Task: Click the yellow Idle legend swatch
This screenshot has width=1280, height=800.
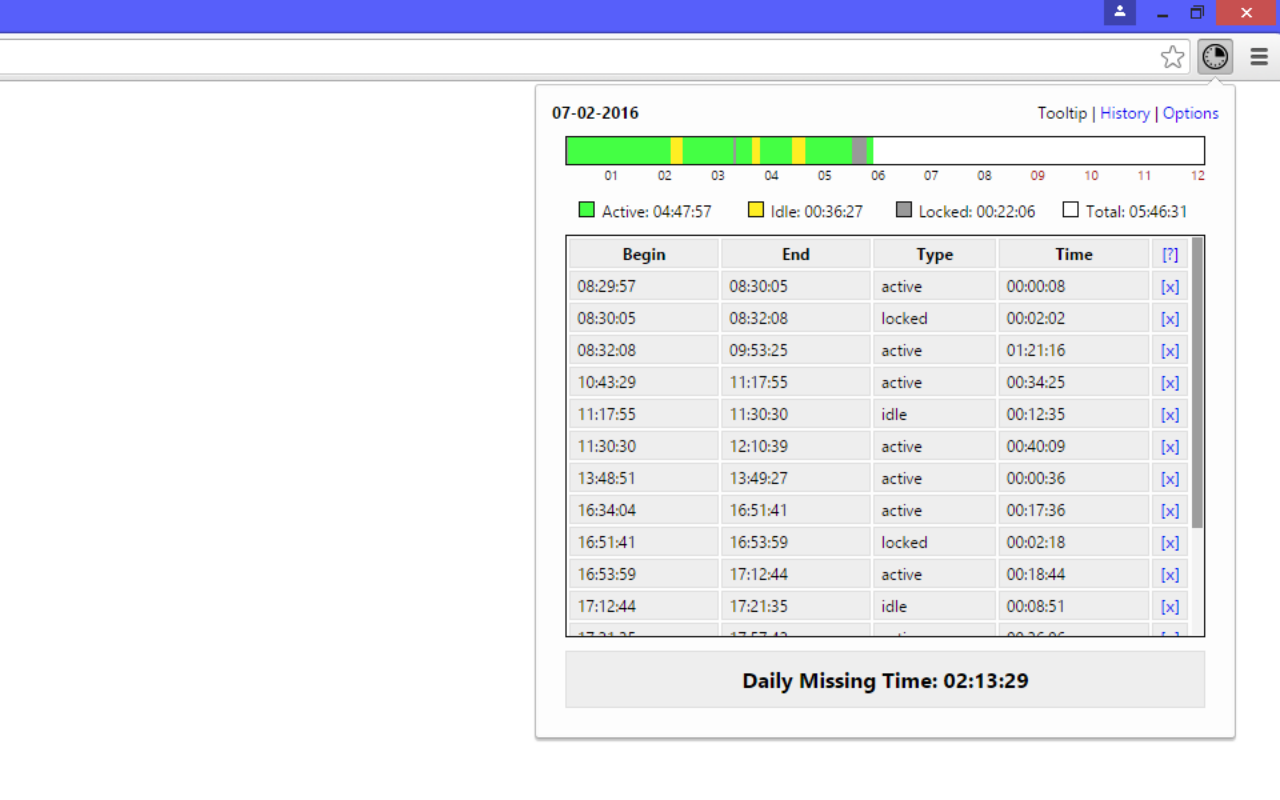Action: click(x=756, y=210)
